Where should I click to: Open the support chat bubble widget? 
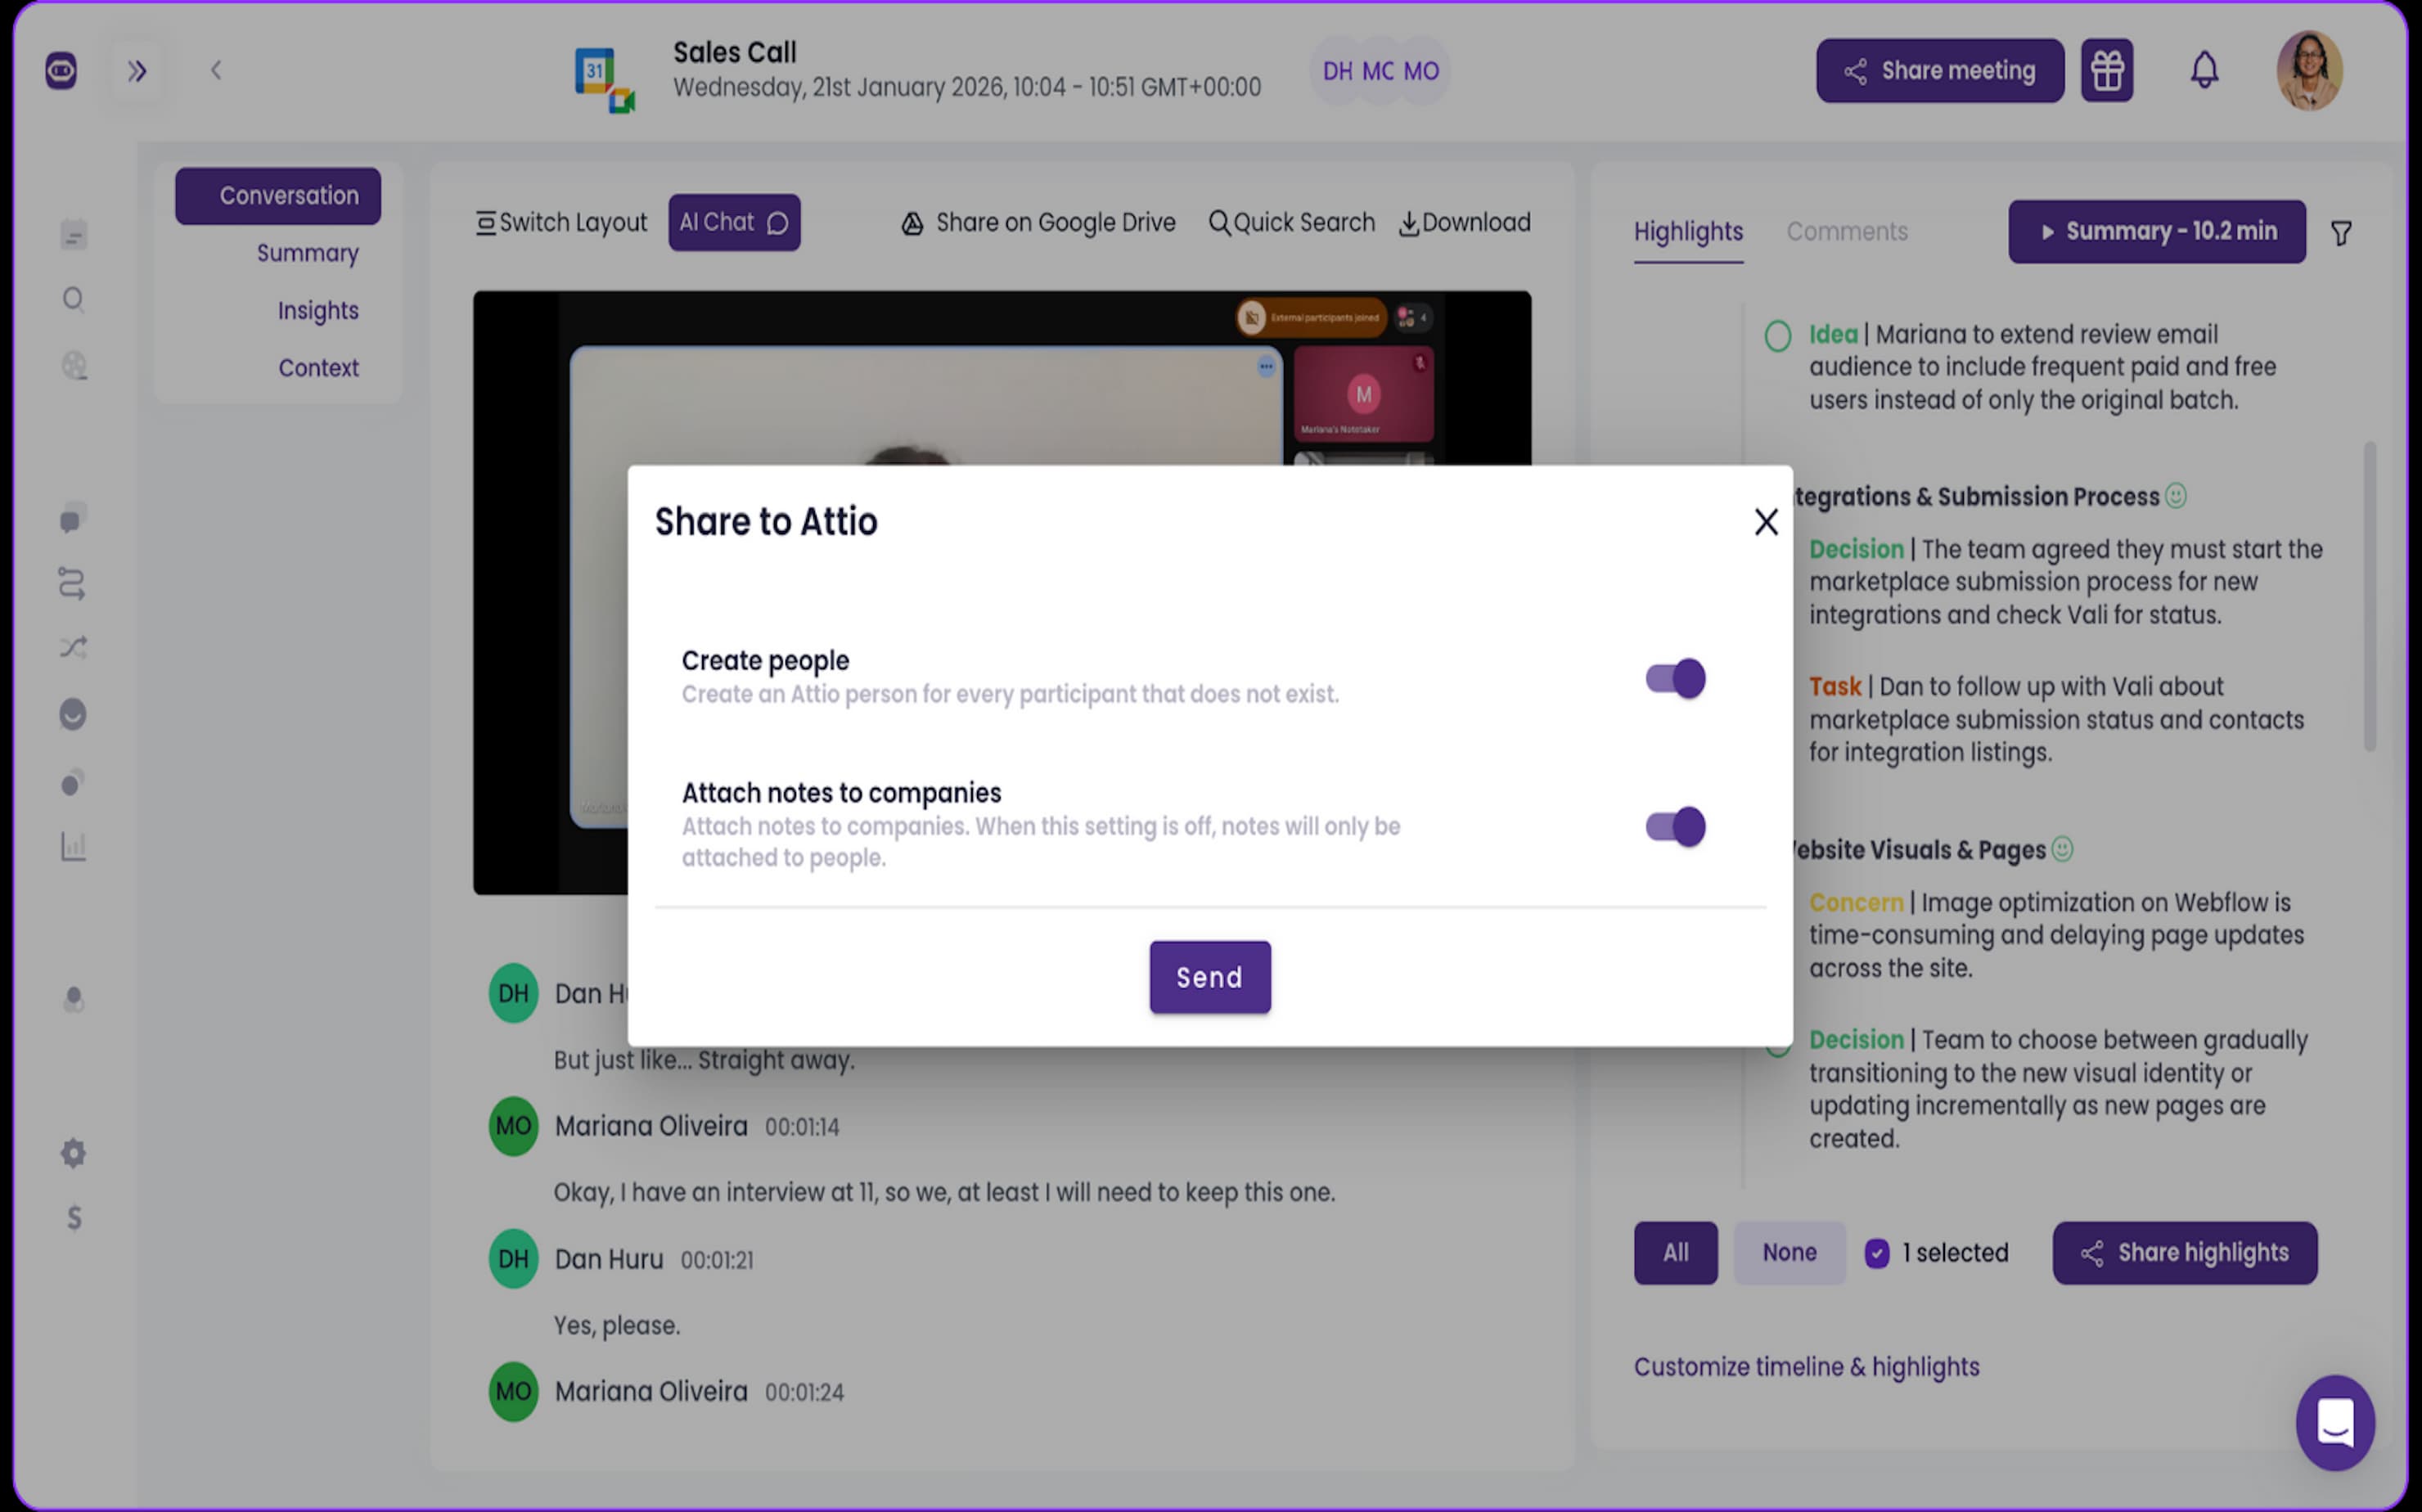click(2334, 1421)
